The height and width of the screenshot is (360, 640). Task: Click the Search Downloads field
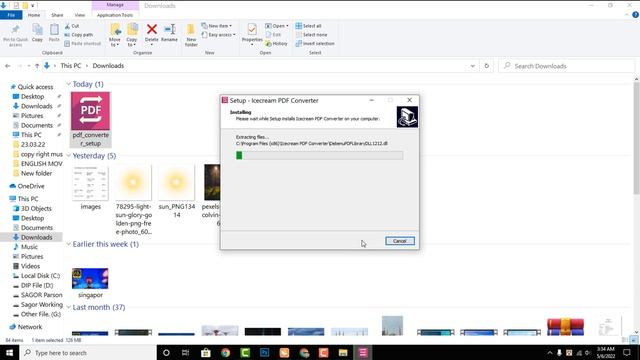point(567,66)
